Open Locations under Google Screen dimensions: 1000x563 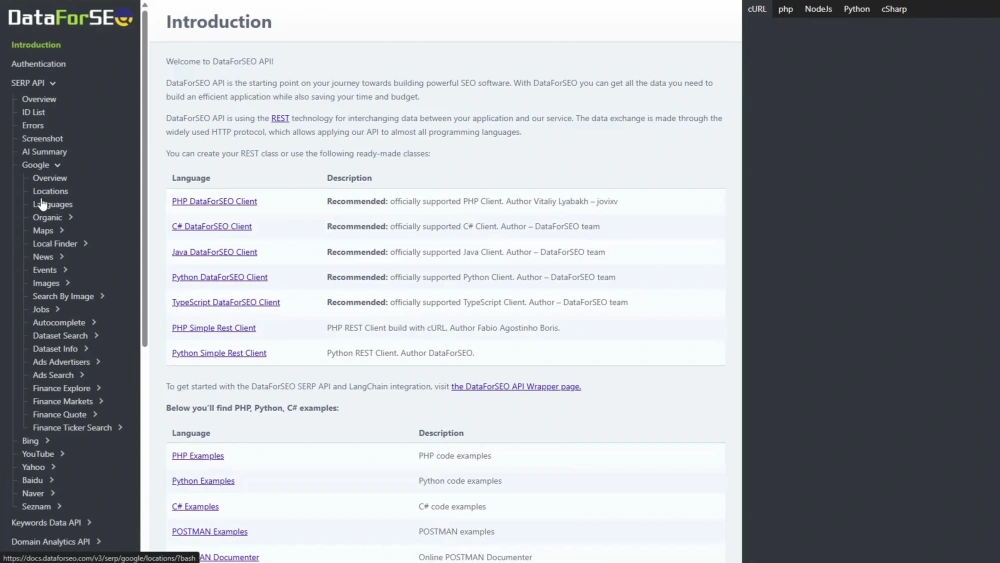pyautogui.click(x=50, y=191)
